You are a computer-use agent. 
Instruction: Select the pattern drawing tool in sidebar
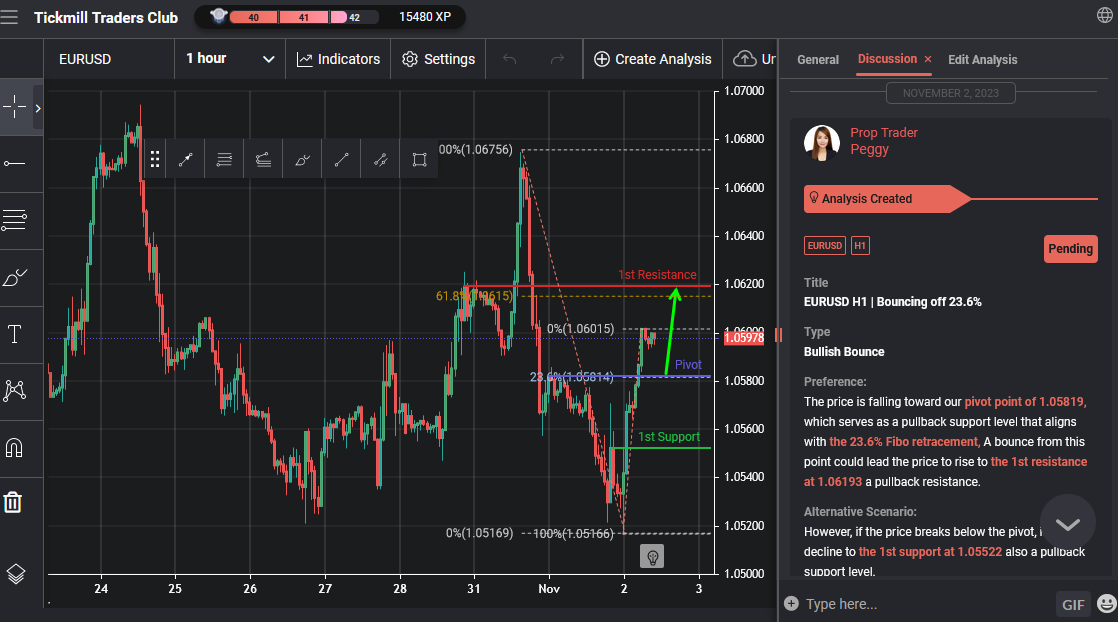14,391
